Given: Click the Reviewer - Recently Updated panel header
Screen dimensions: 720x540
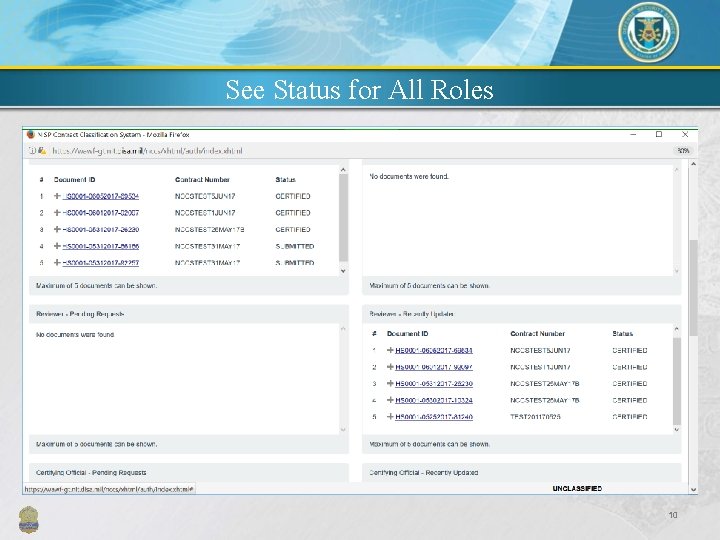Looking at the screenshot, I should click(522, 314).
